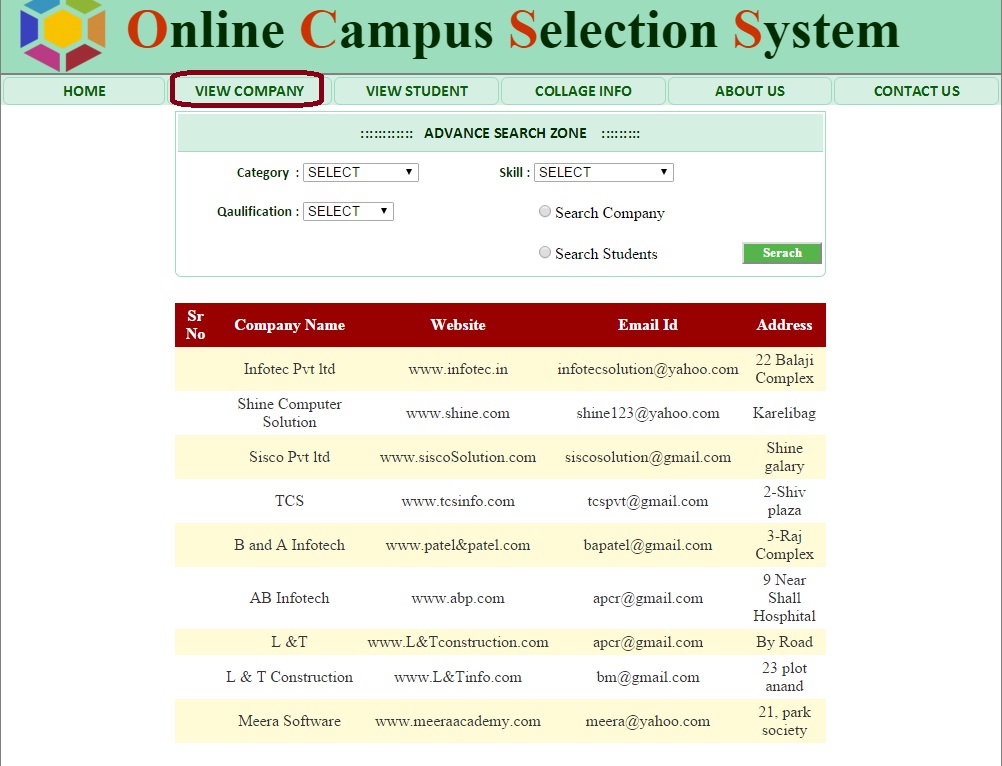The width and height of the screenshot is (1002, 766).
Task: Choose the Search Students radio option
Action: point(545,253)
